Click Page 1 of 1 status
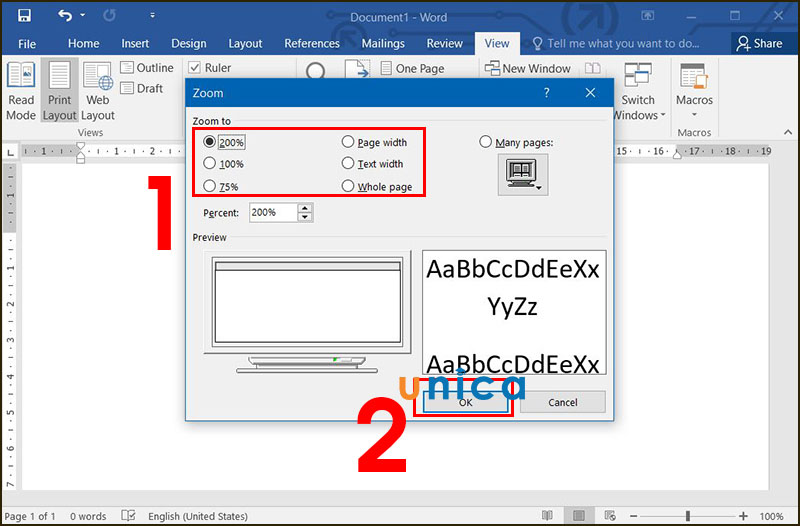Image resolution: width=800 pixels, height=526 pixels. point(30,516)
